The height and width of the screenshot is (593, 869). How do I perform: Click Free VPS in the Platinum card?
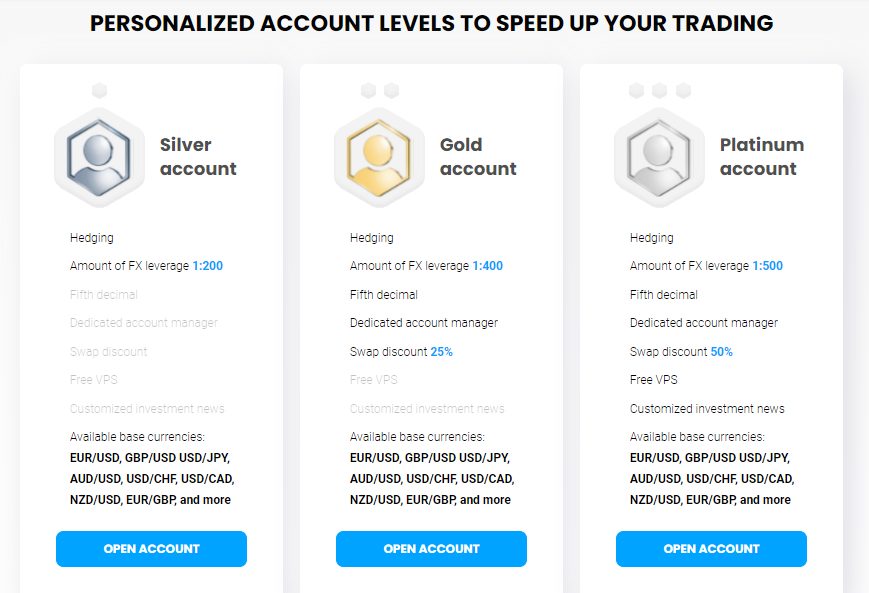click(x=653, y=380)
